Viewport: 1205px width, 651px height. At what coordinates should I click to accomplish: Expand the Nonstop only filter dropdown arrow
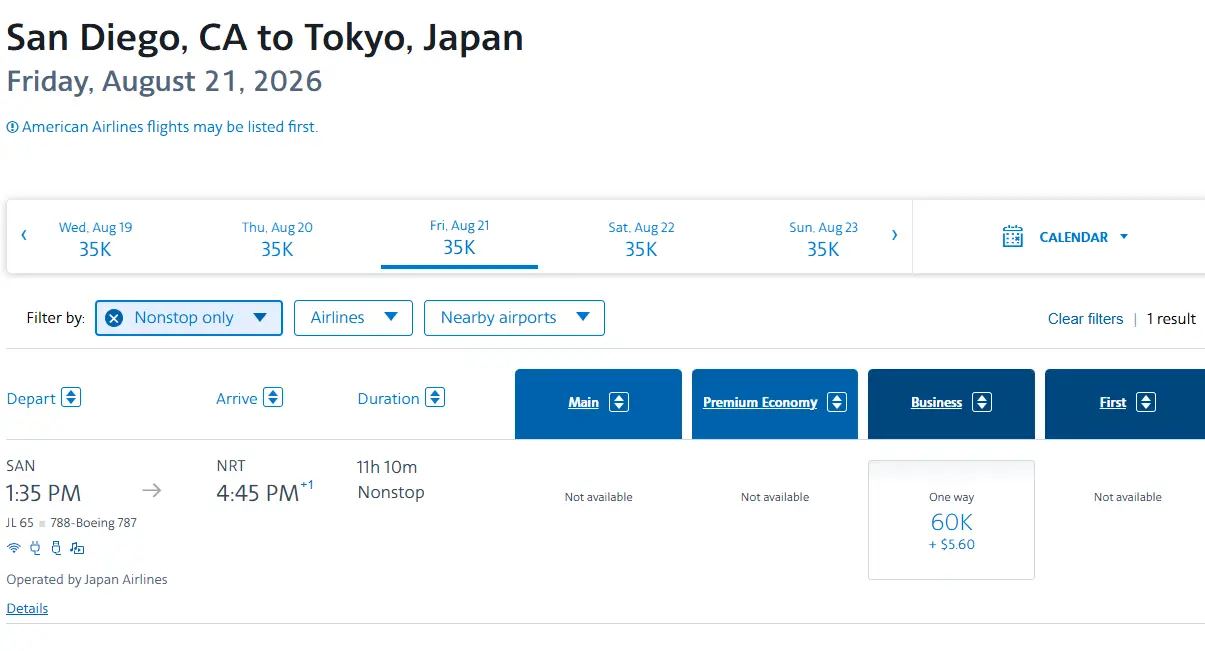[x=260, y=318]
